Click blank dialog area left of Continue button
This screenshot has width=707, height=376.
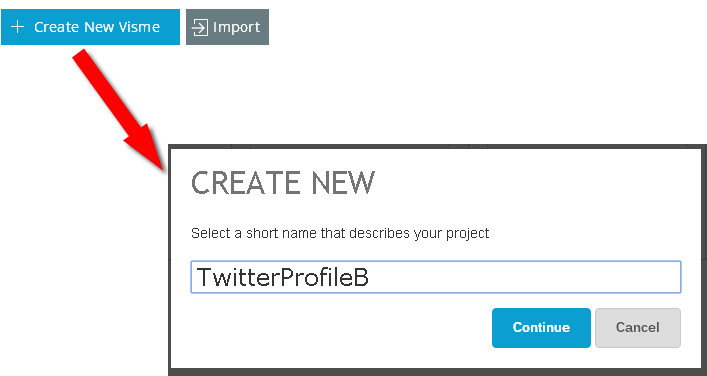point(338,328)
